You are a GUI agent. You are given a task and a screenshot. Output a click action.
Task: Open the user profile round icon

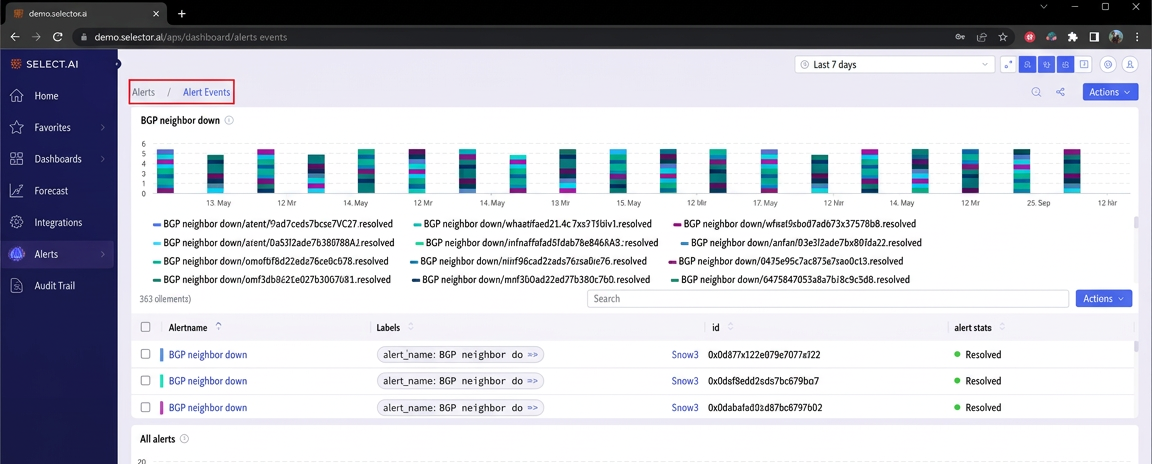(1129, 65)
